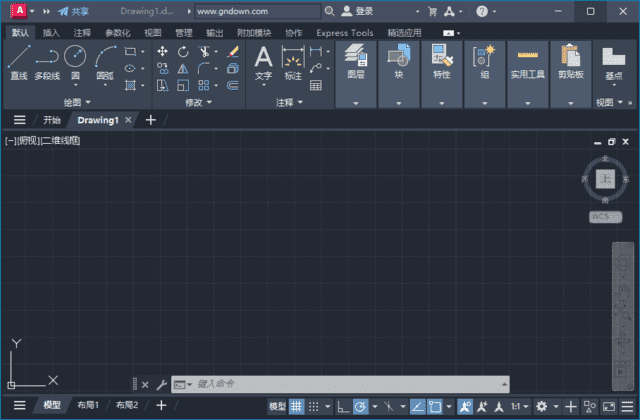Click the Stretch tool icon
The height and width of the screenshot is (420, 640).
tap(162, 85)
